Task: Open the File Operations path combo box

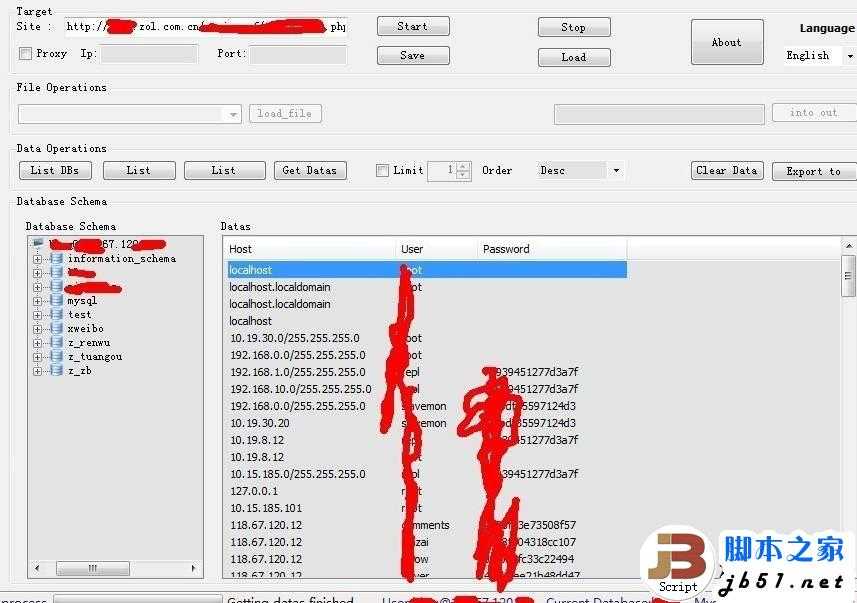Action: [130, 114]
